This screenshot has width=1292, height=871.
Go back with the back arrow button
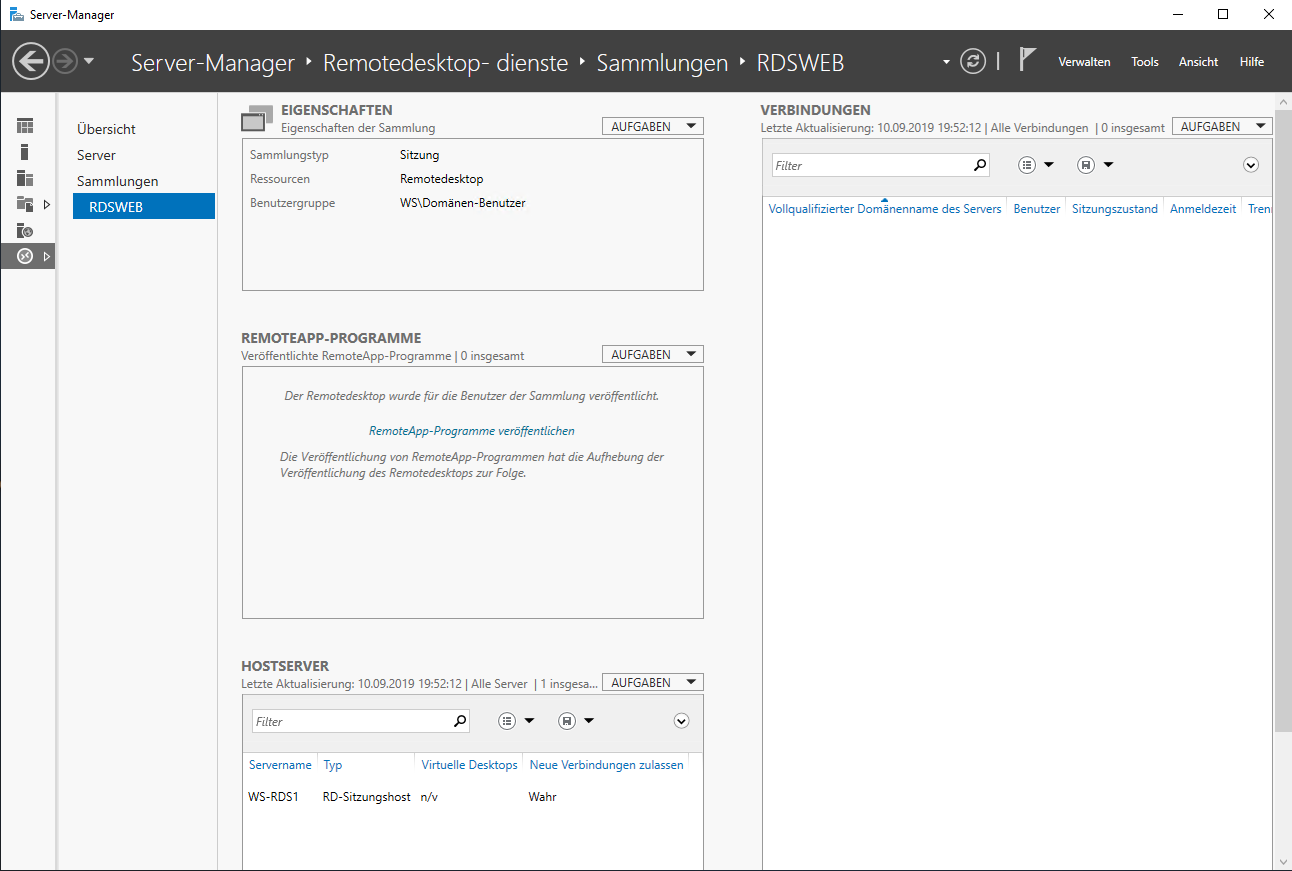coord(31,62)
